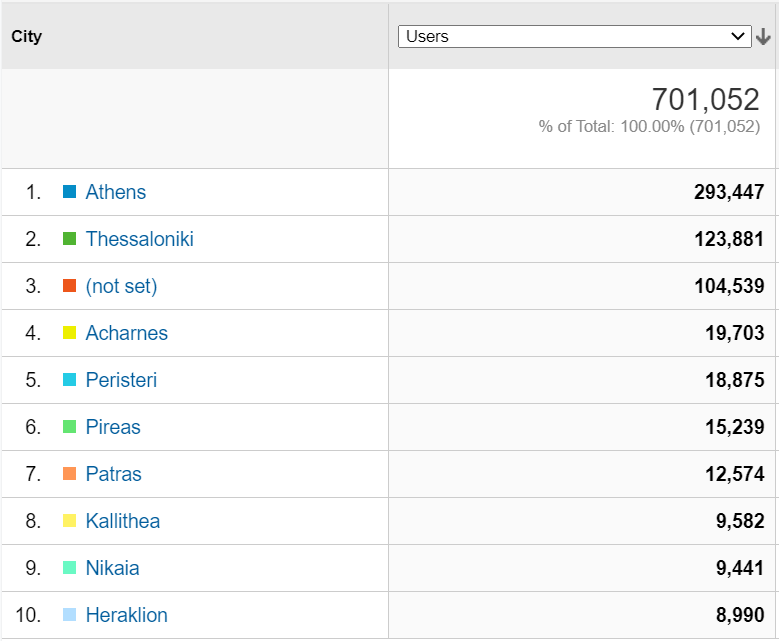Click the orange-red swatch beside (not set)

click(x=69, y=286)
